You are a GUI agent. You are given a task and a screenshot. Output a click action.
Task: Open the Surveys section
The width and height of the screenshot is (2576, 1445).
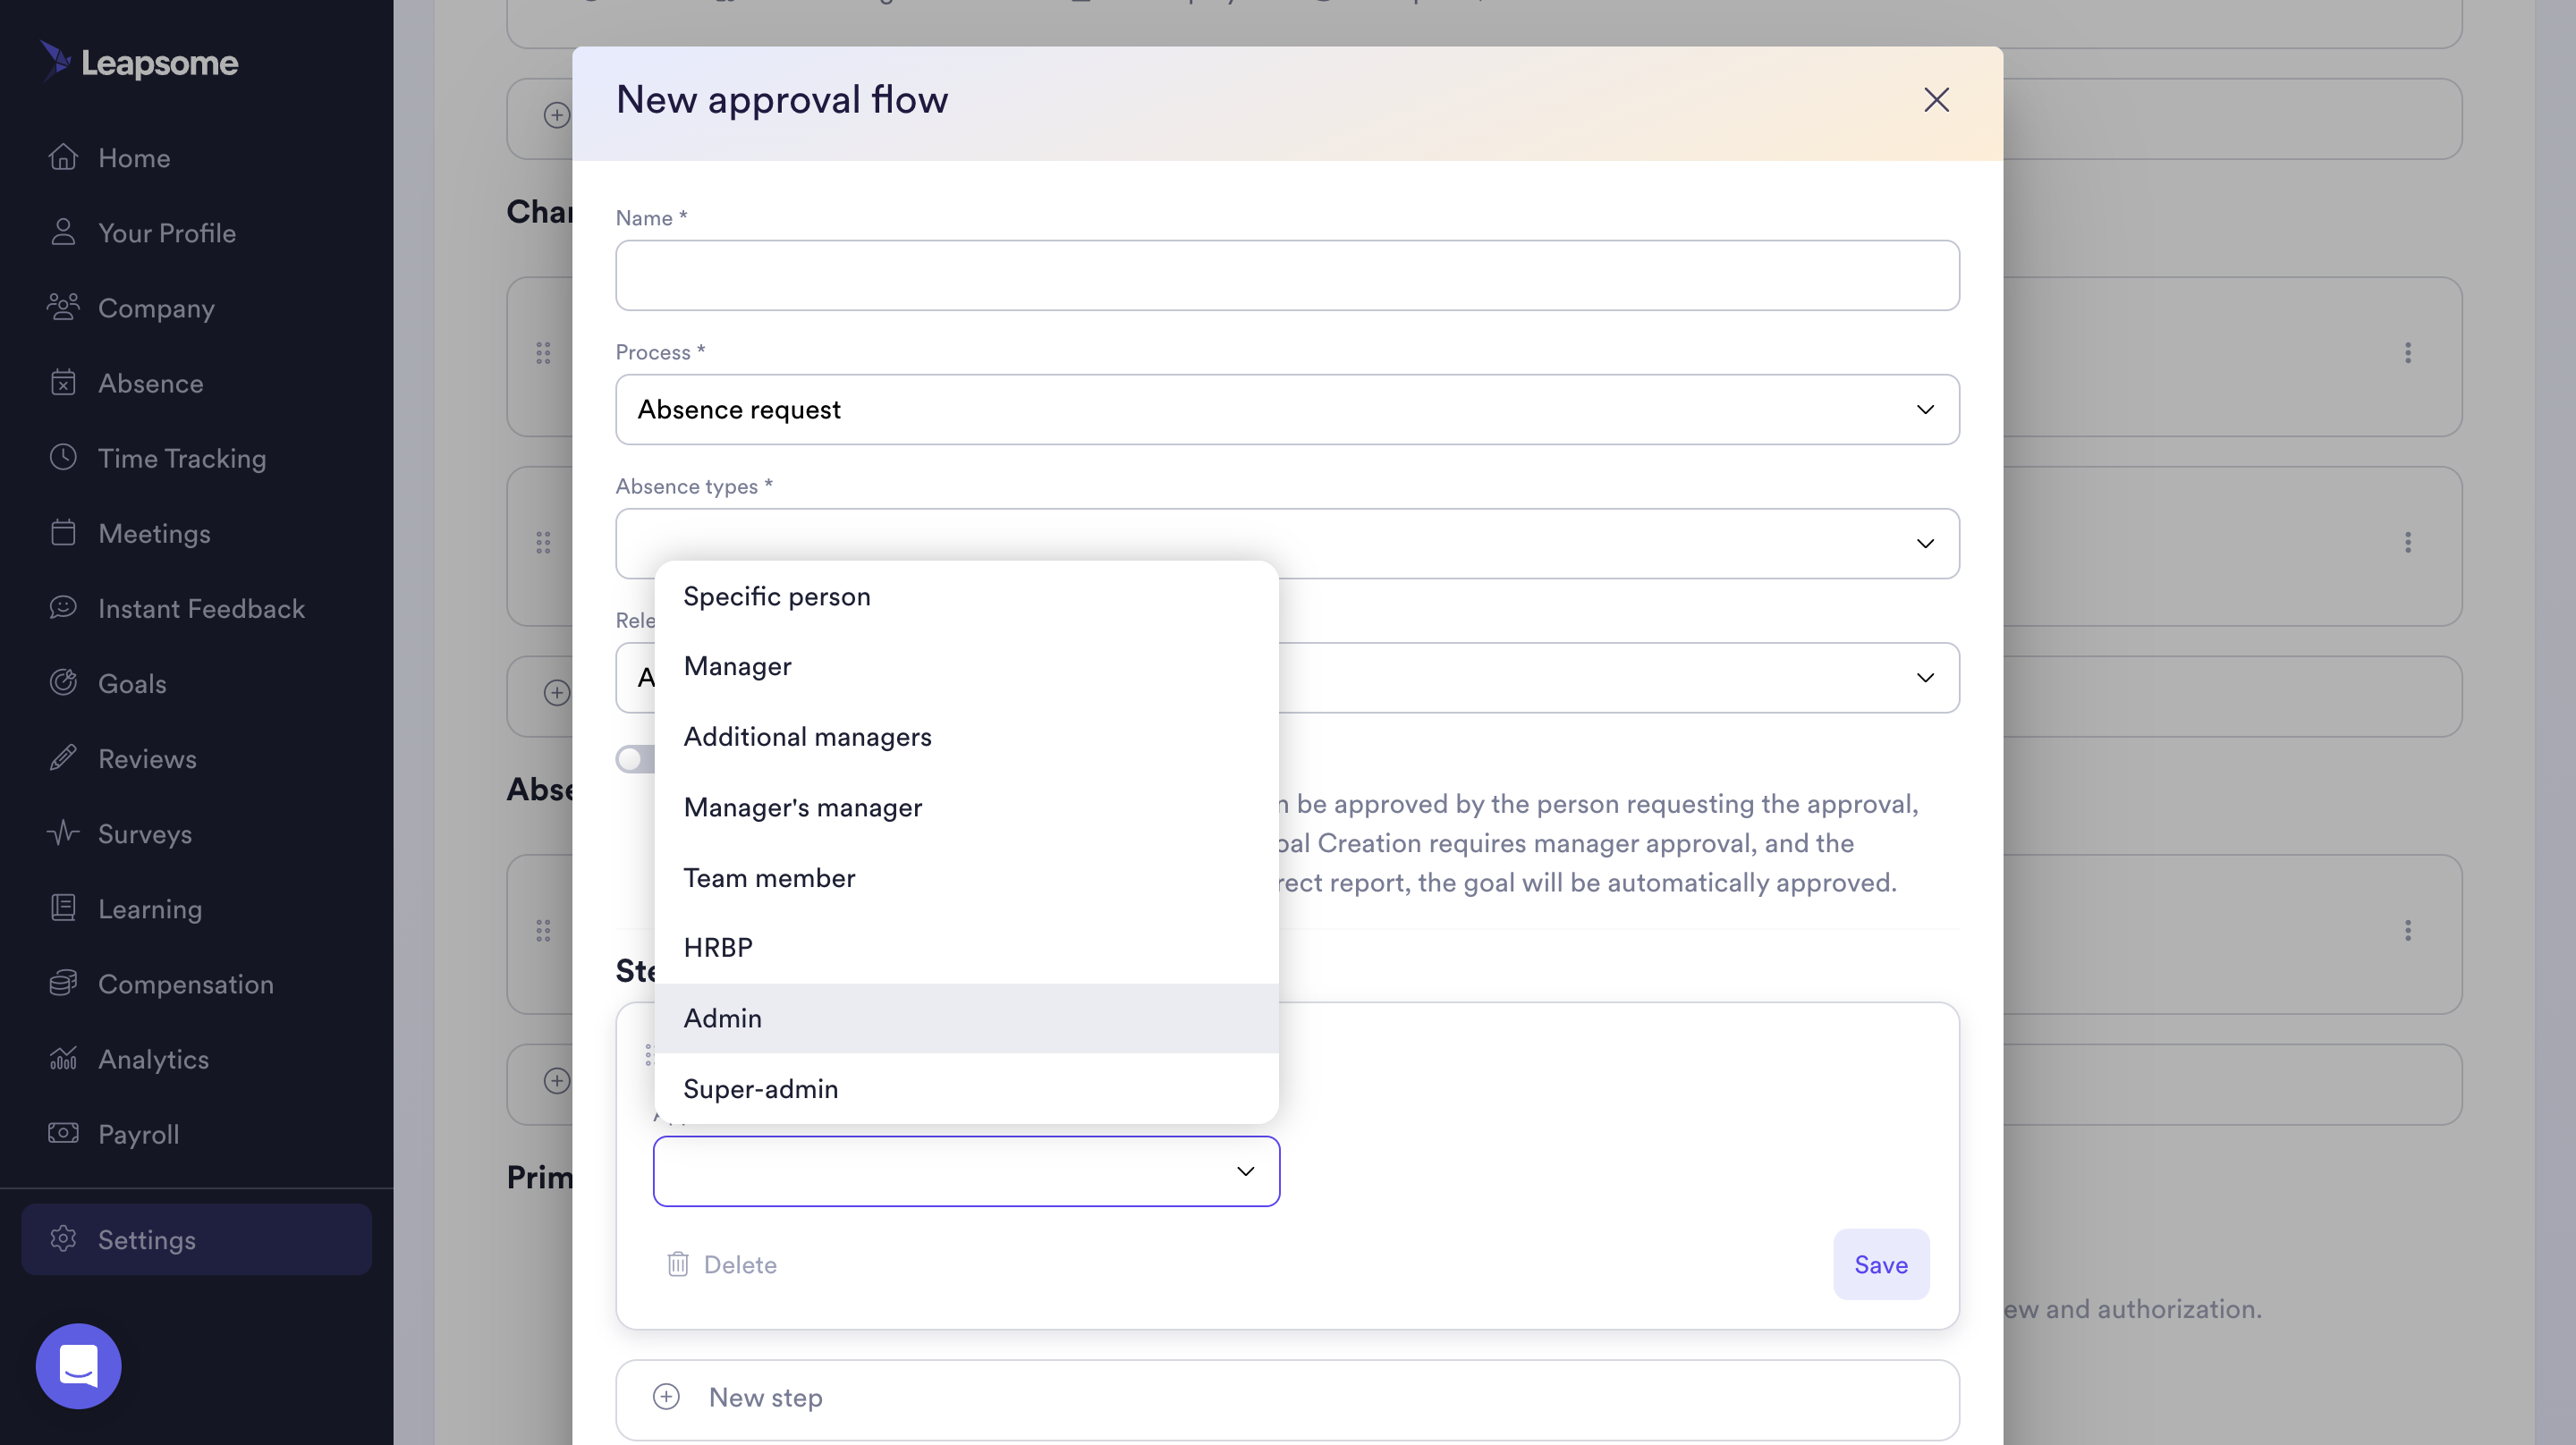click(145, 833)
